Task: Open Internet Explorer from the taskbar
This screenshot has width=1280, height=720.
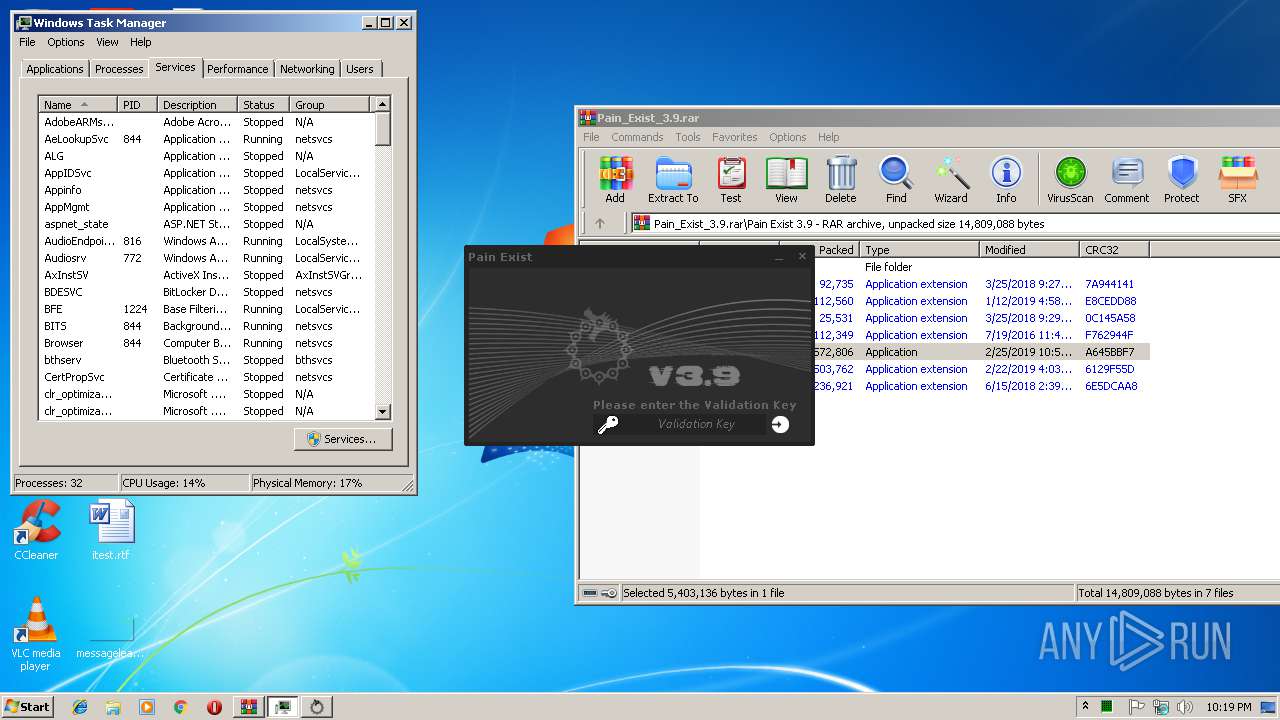Action: point(80,707)
